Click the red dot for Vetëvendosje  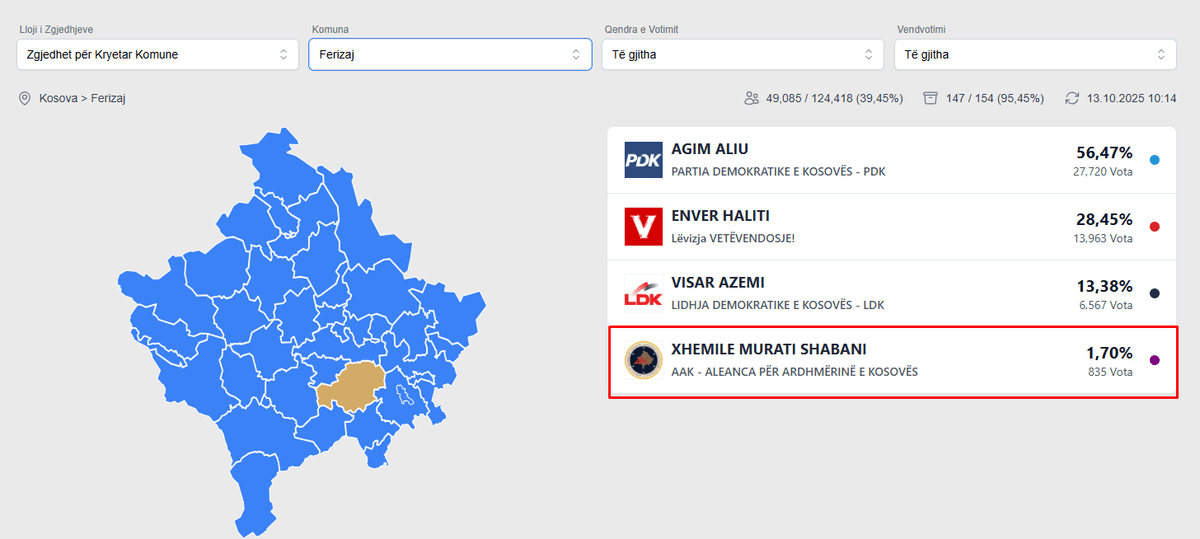tap(1155, 227)
